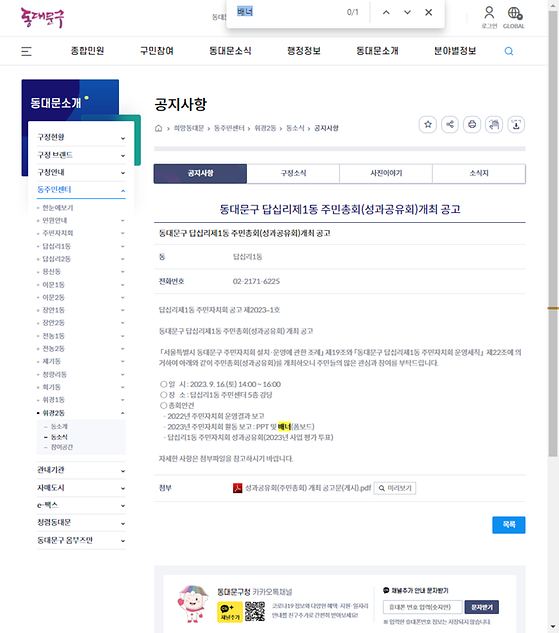Open the GLOBAL language globe icon
559x633 pixels.
coord(514,17)
